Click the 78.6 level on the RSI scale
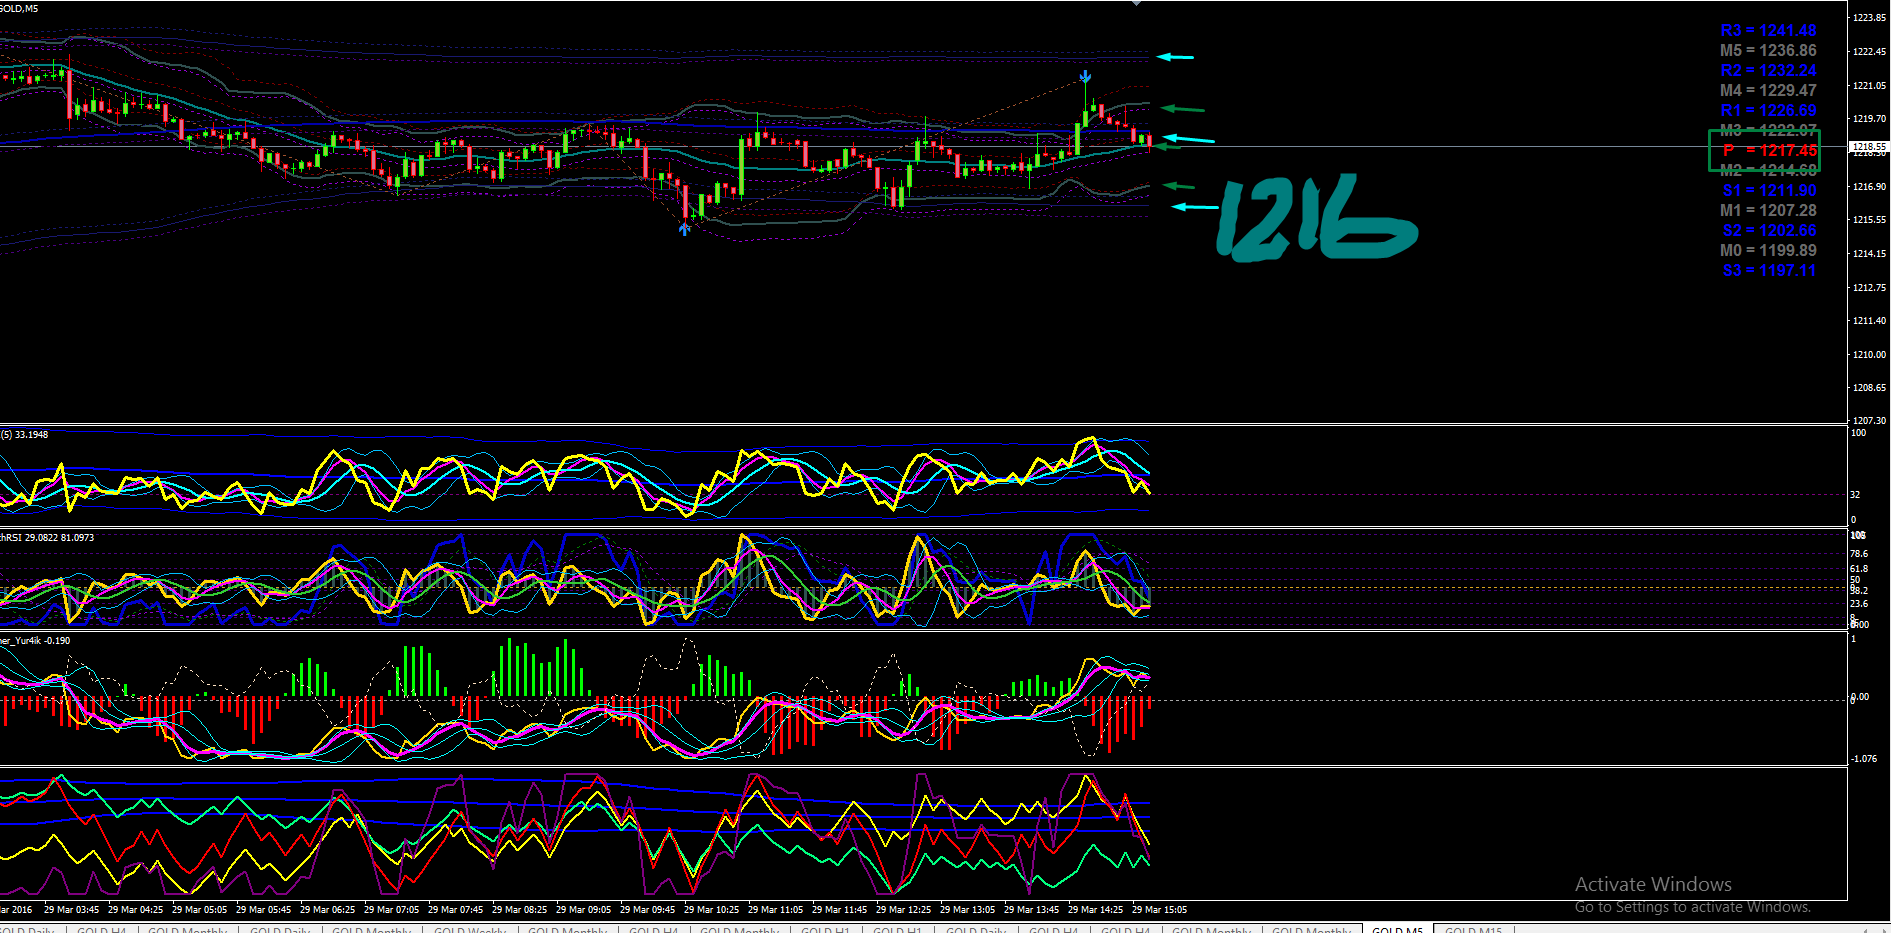Screen dimensions: 1891x933 click(x=1859, y=553)
